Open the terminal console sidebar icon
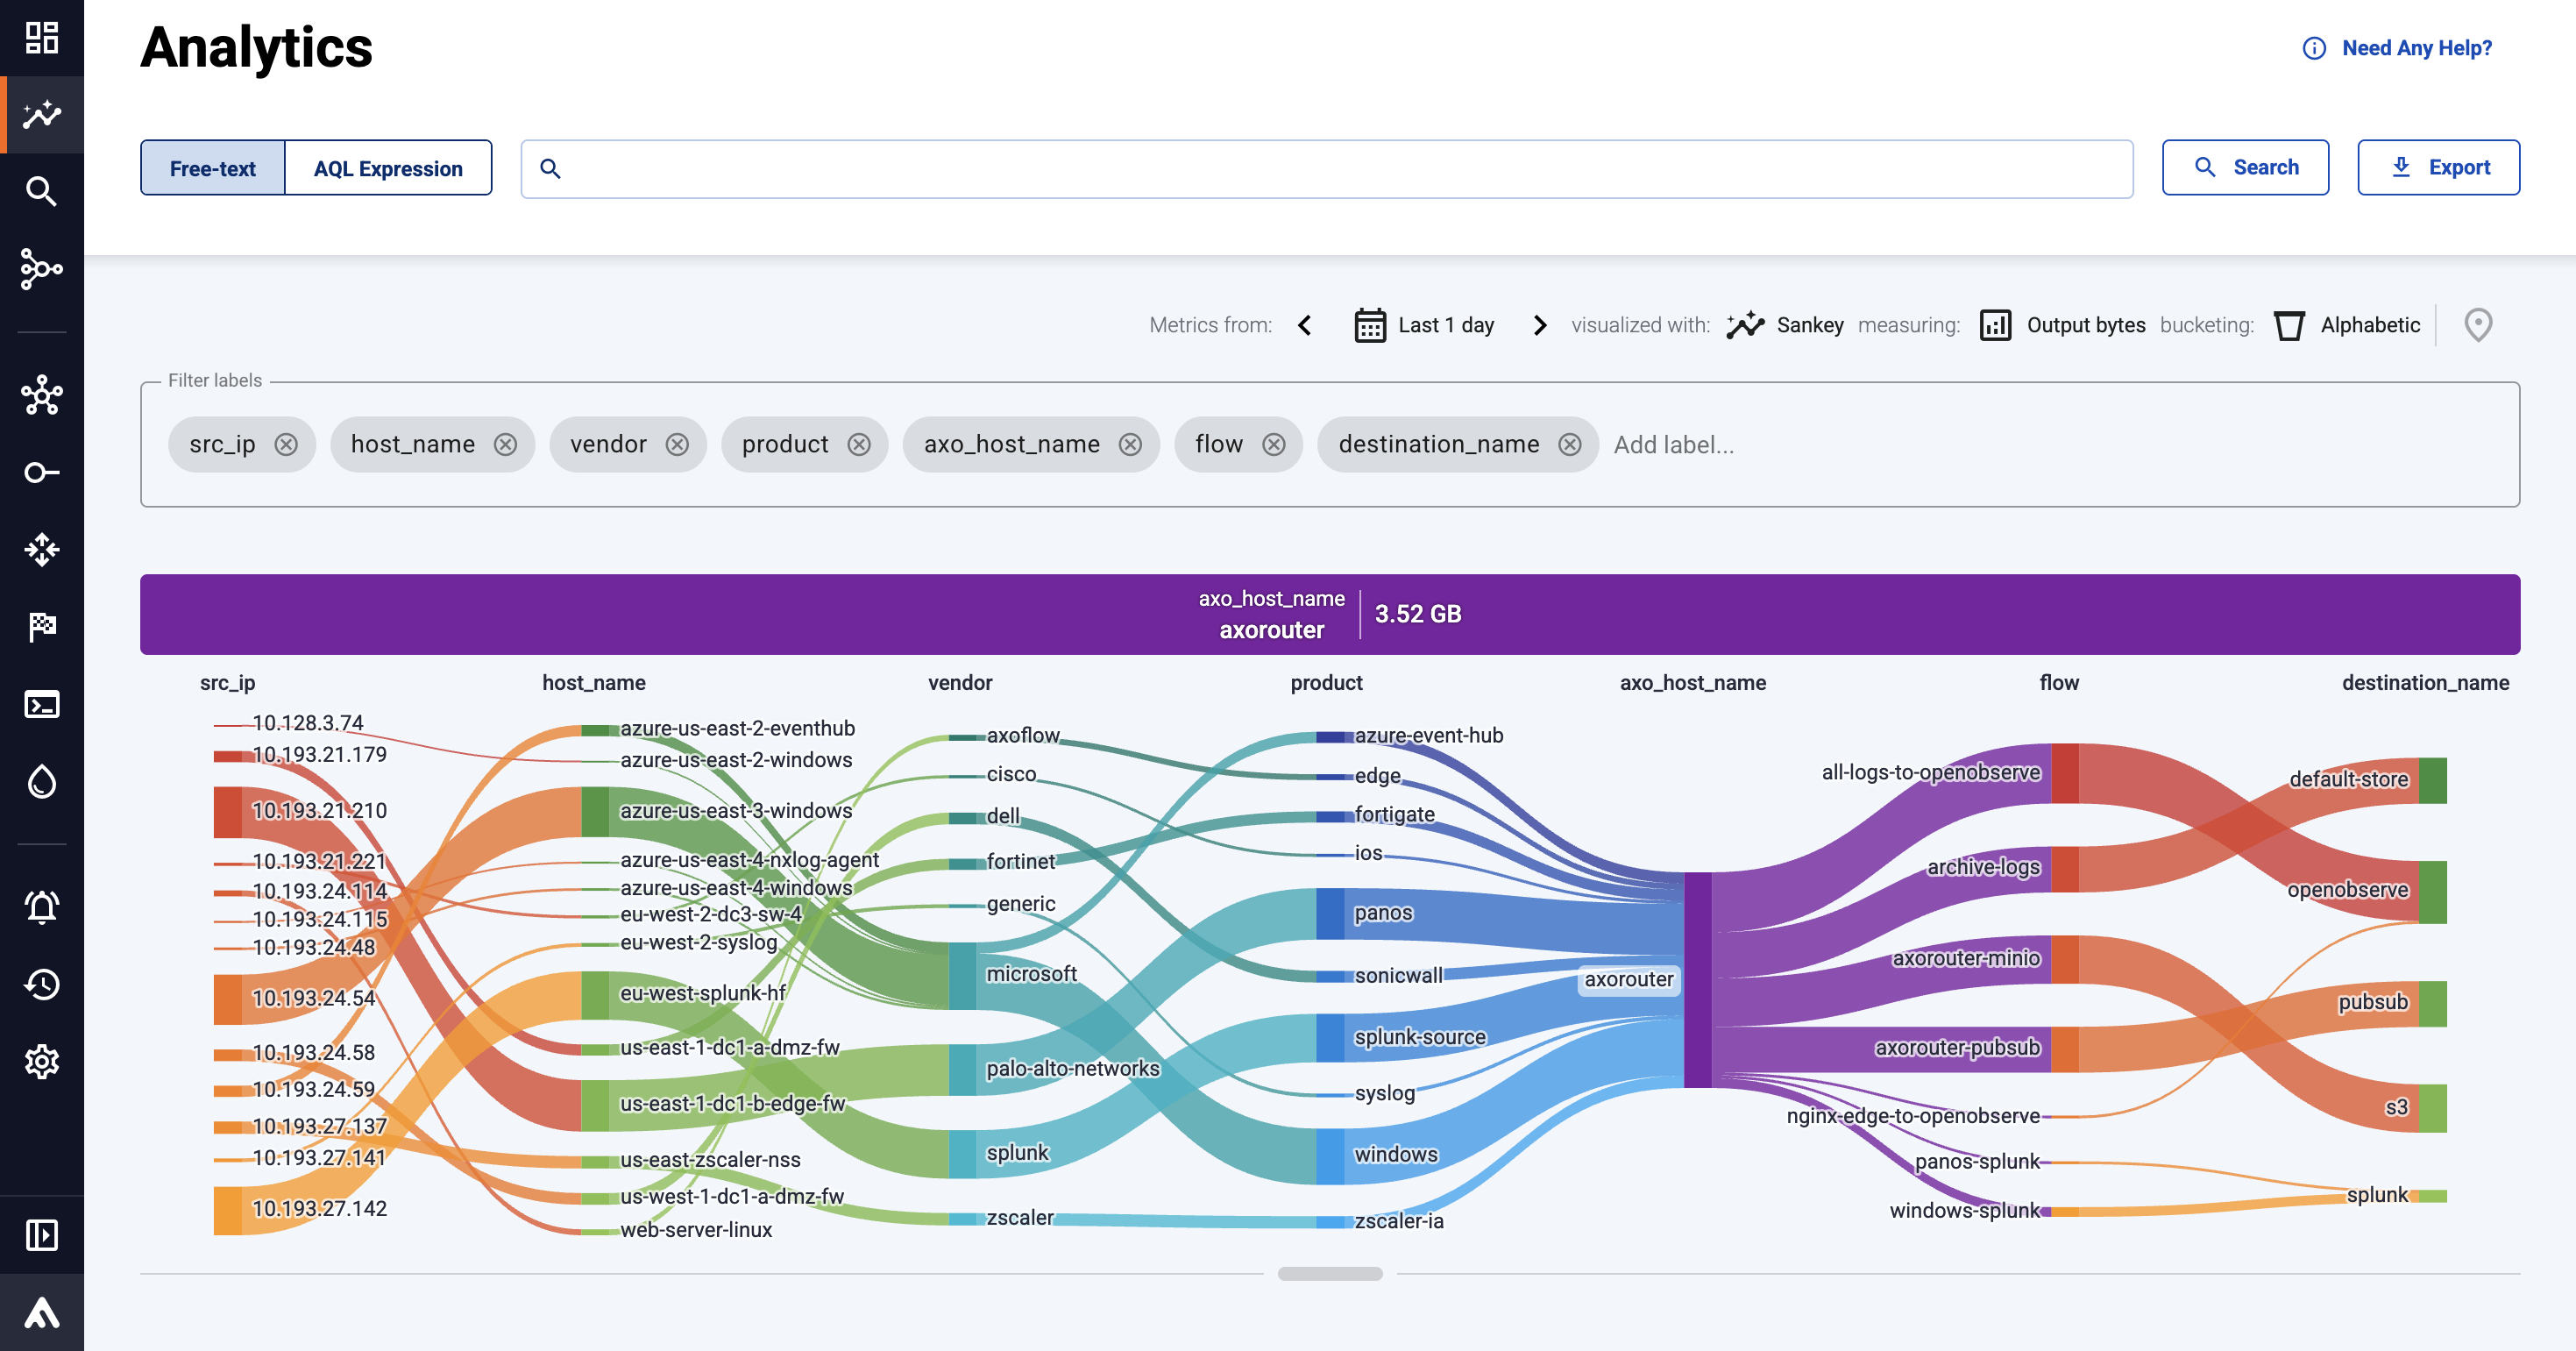Viewport: 2576px width, 1351px height. point(41,704)
